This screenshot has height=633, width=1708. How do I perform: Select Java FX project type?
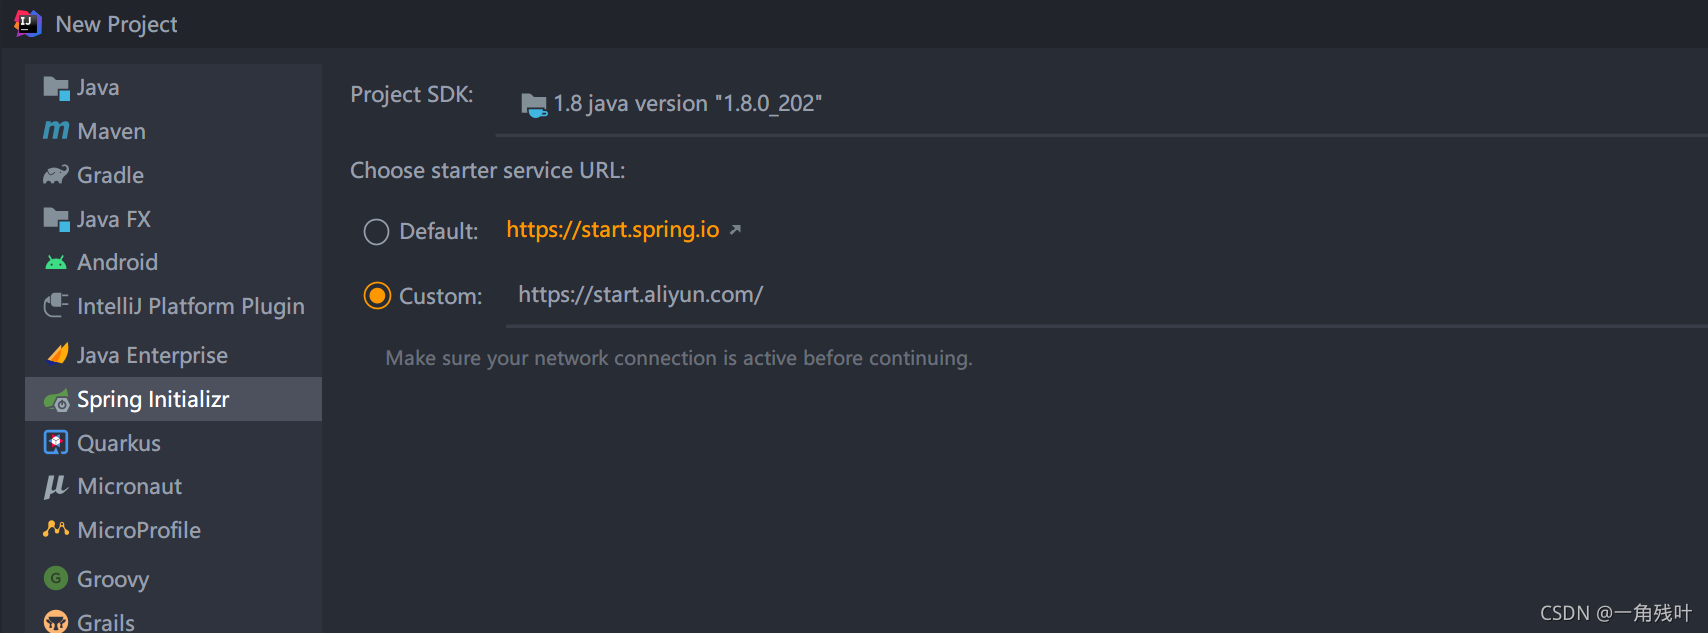[x=173, y=219]
